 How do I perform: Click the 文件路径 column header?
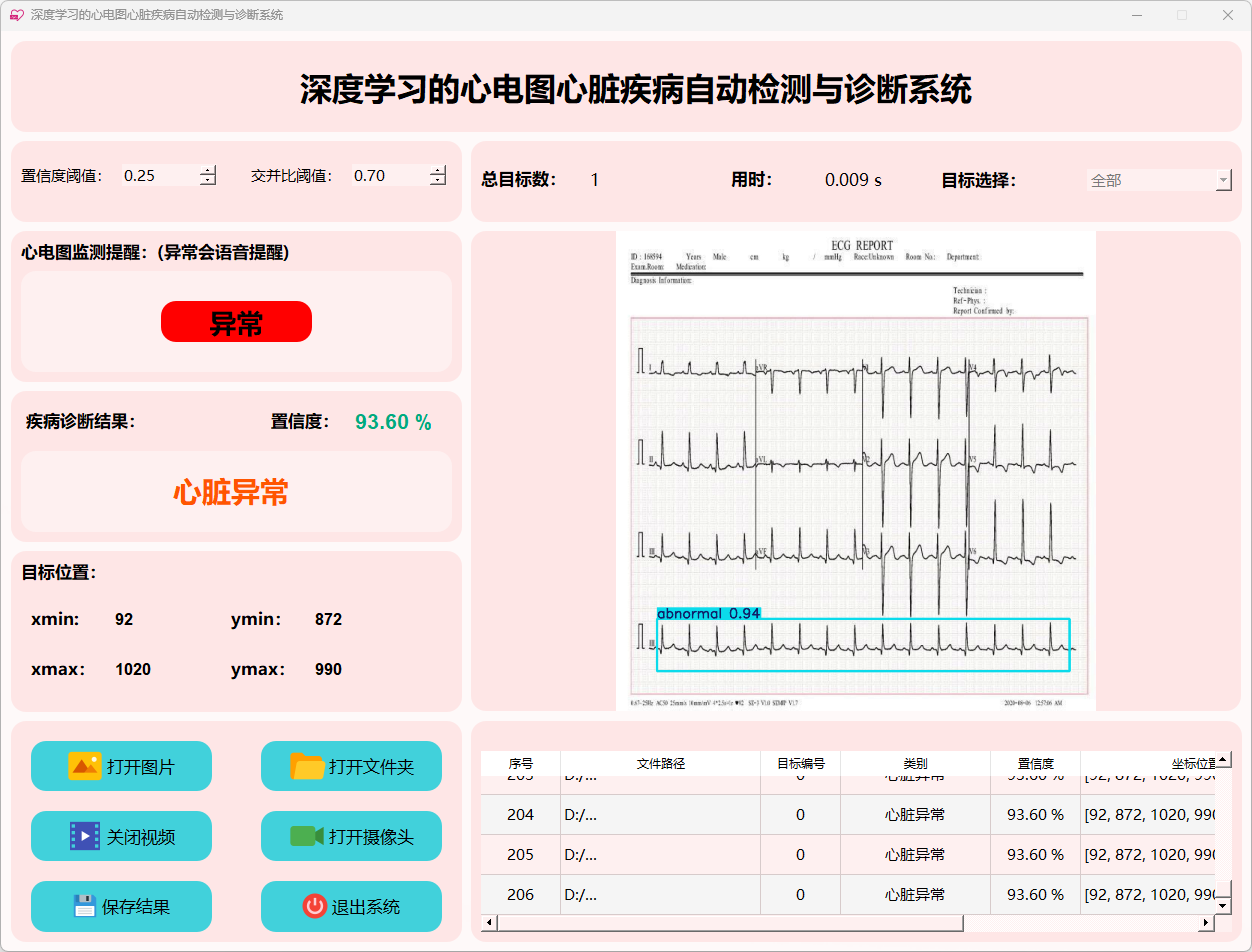point(660,763)
